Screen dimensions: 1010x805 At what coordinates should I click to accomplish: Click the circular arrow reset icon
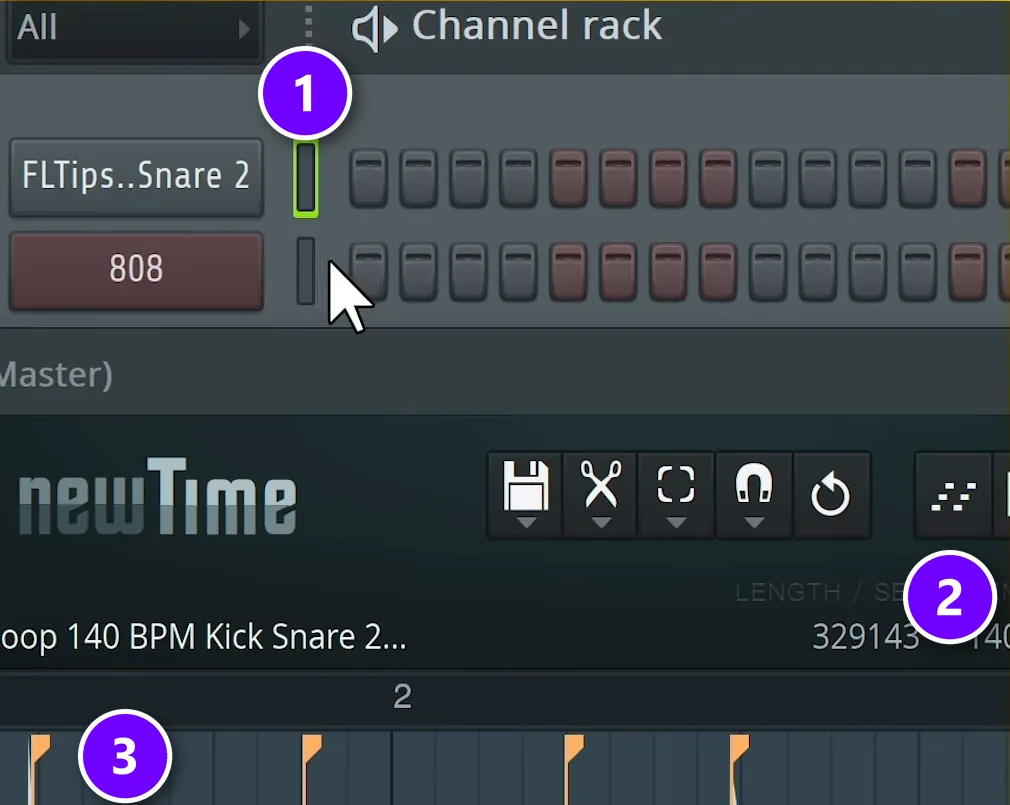pos(830,494)
